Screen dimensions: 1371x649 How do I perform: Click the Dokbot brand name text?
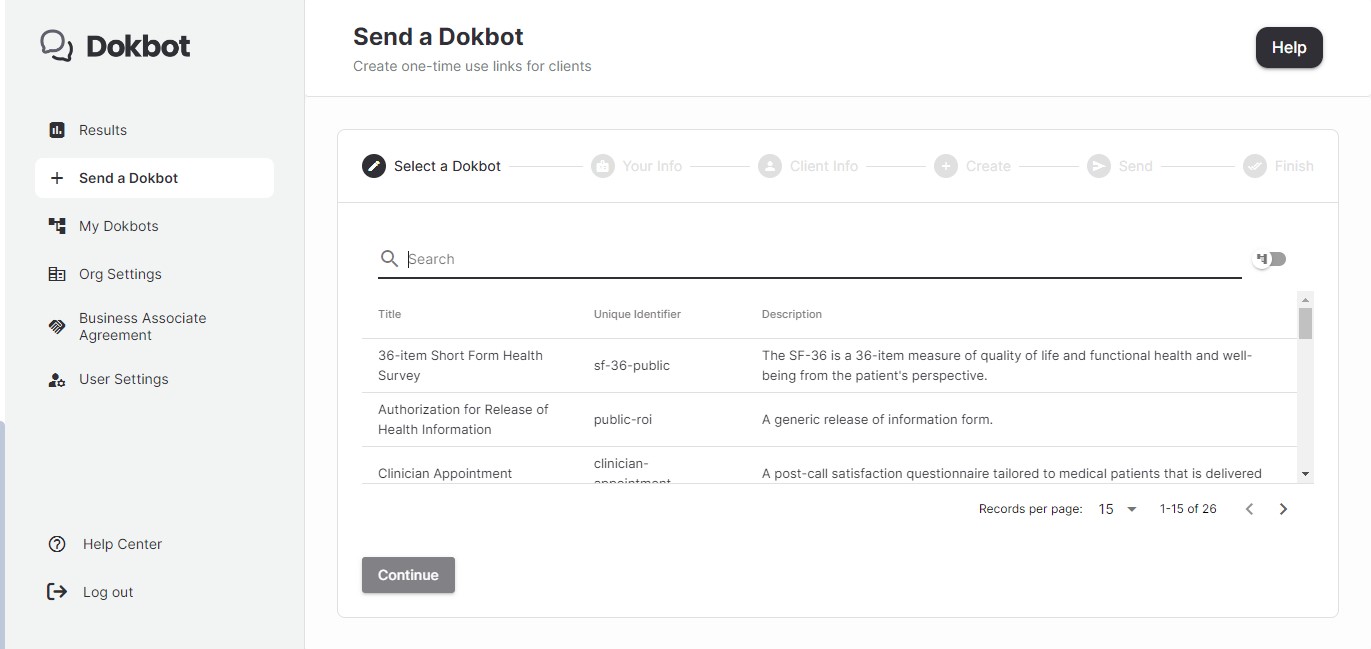(x=138, y=46)
